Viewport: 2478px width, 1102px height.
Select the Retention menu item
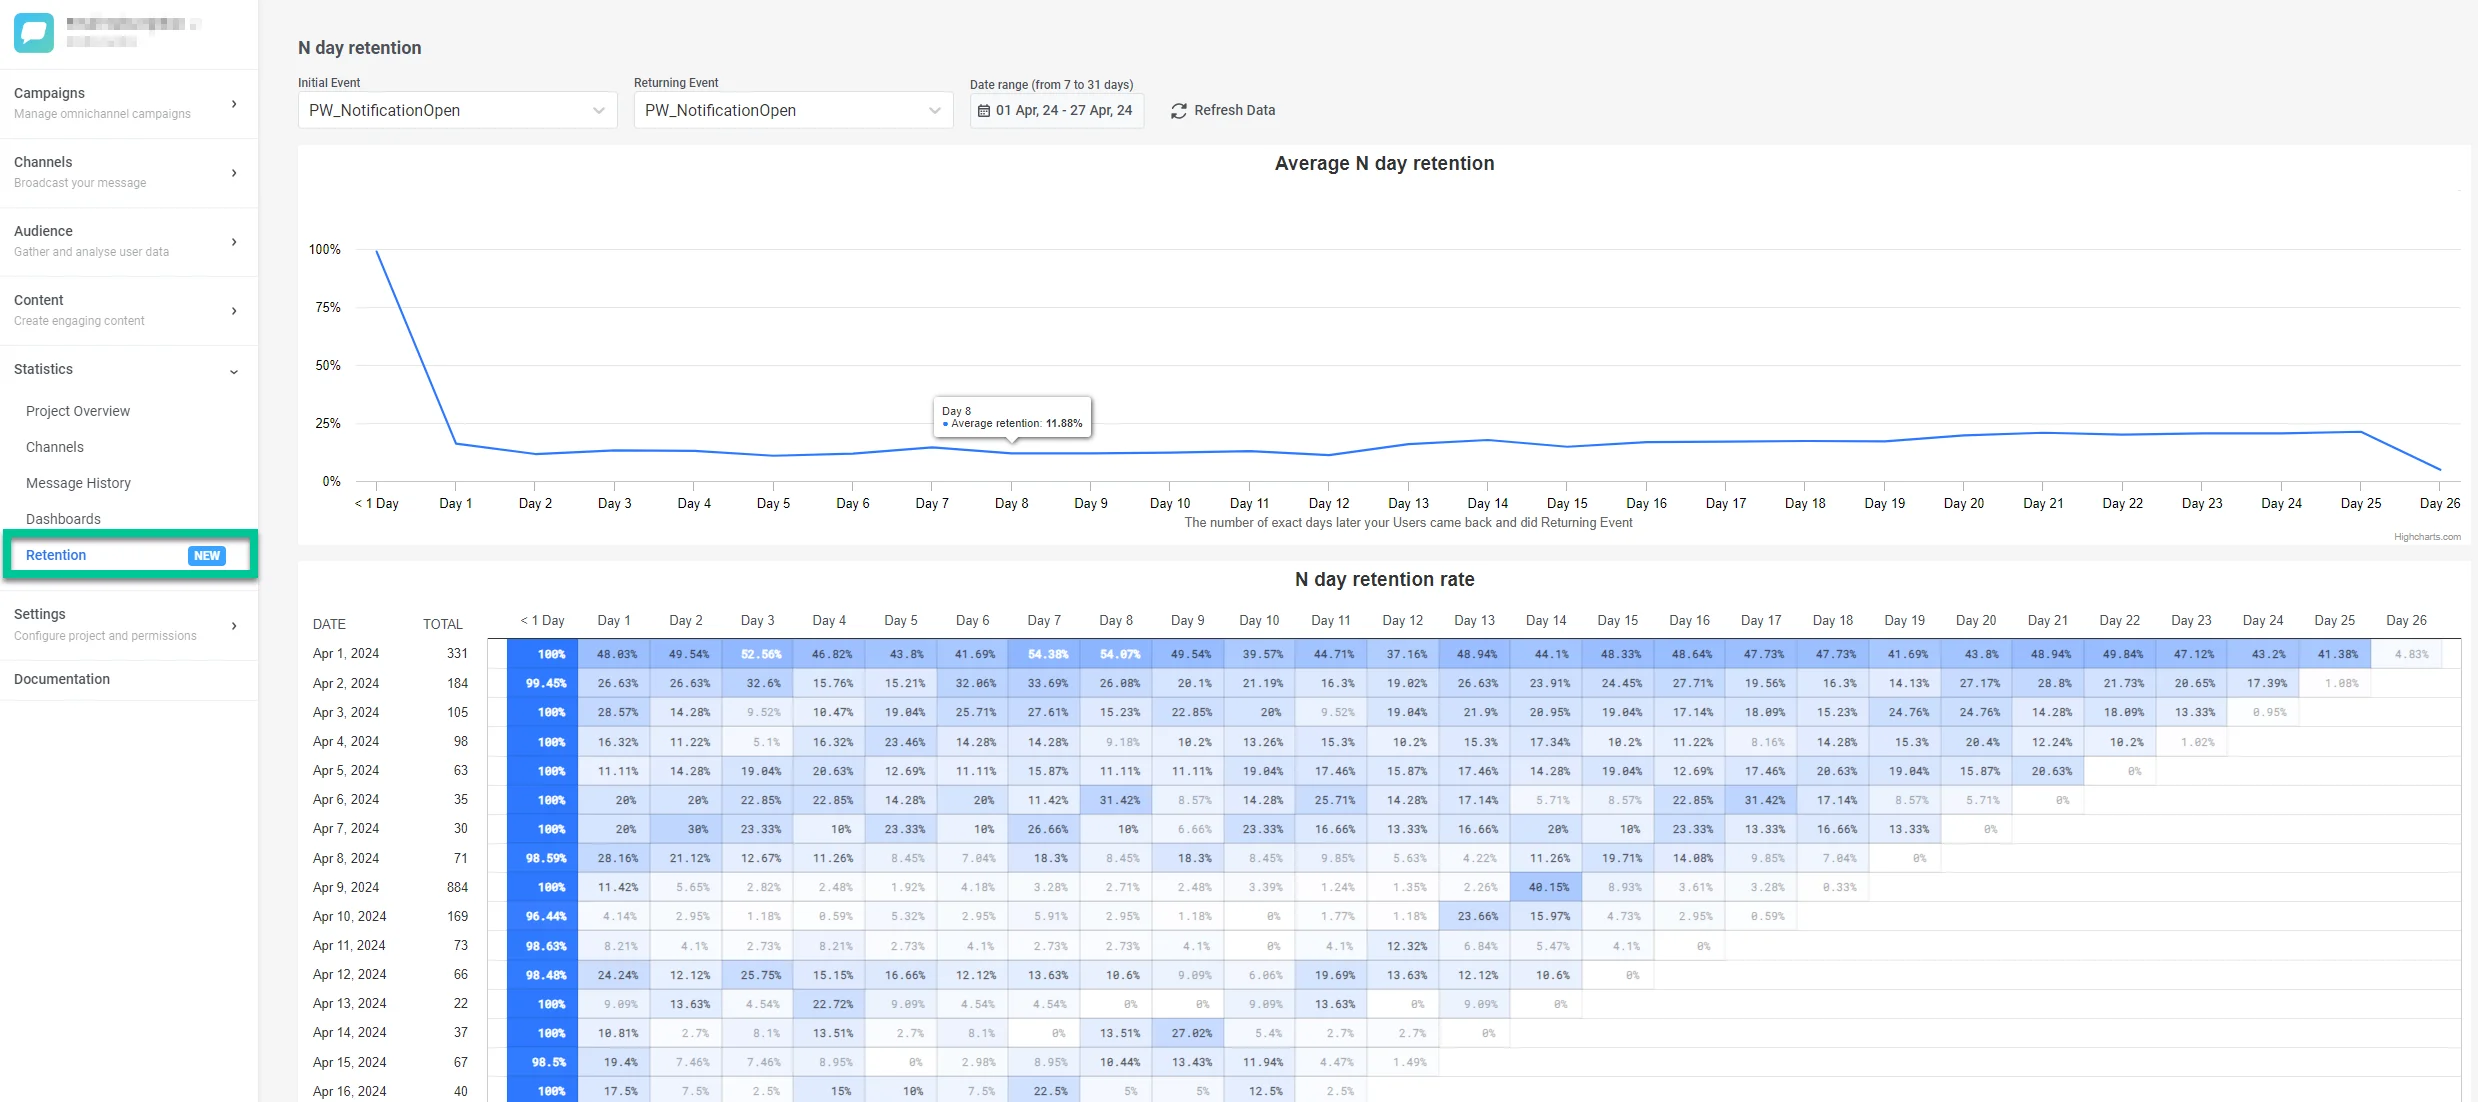(x=56, y=555)
